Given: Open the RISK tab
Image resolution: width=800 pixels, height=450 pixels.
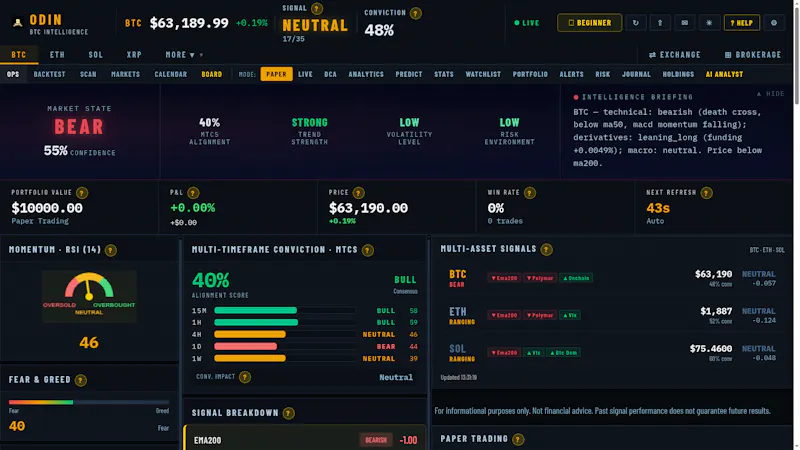Looking at the screenshot, I should tap(603, 74).
